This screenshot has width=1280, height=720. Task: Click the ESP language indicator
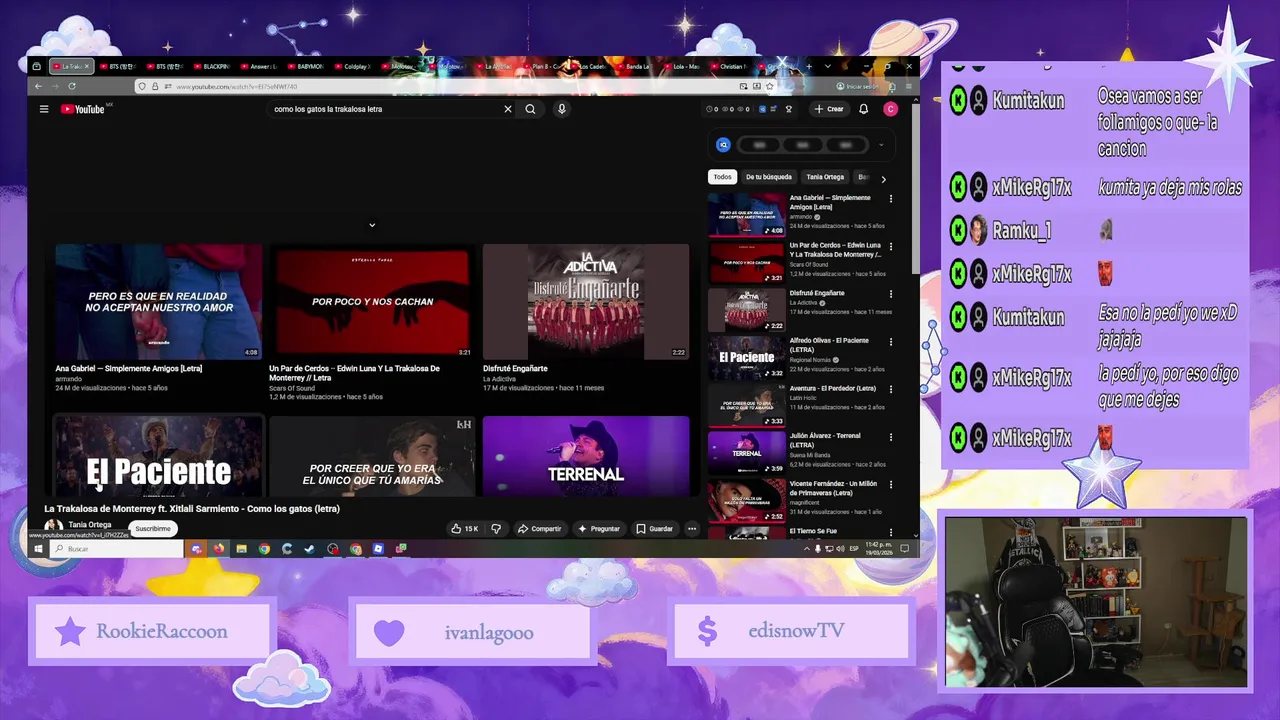point(854,548)
